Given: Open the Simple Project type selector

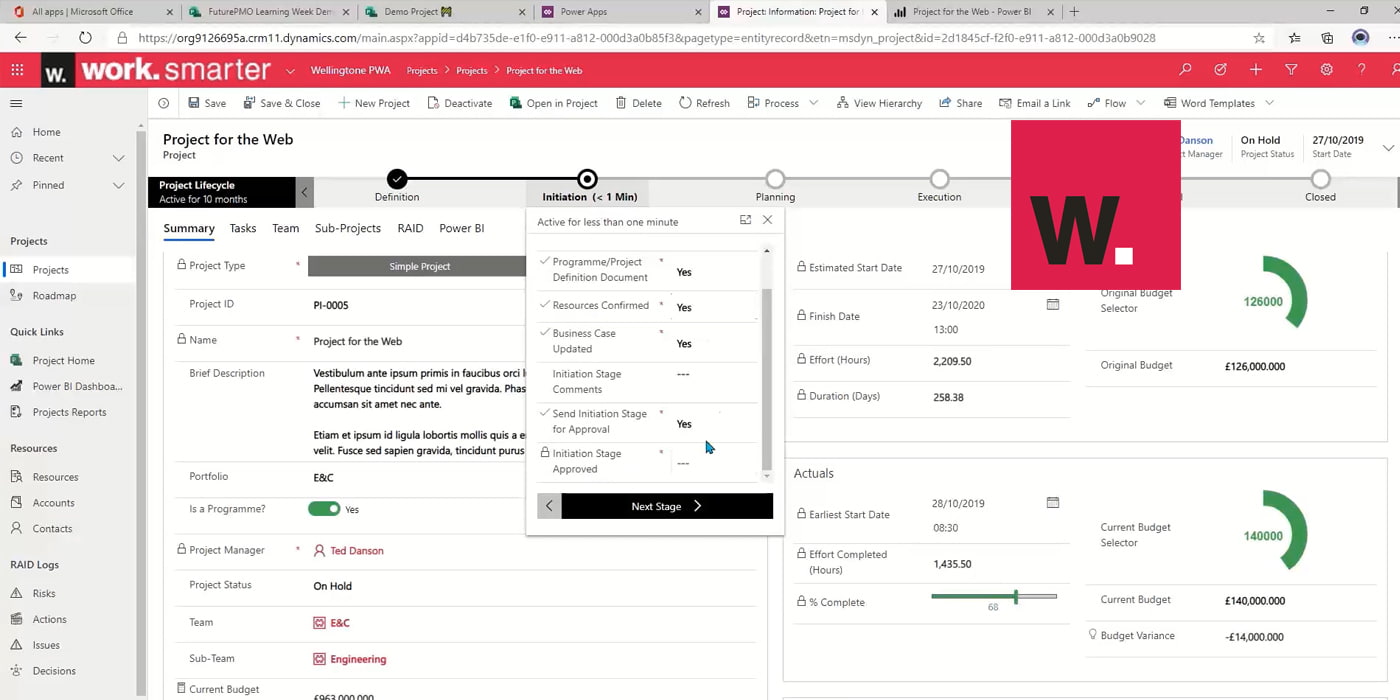Looking at the screenshot, I should 419,266.
